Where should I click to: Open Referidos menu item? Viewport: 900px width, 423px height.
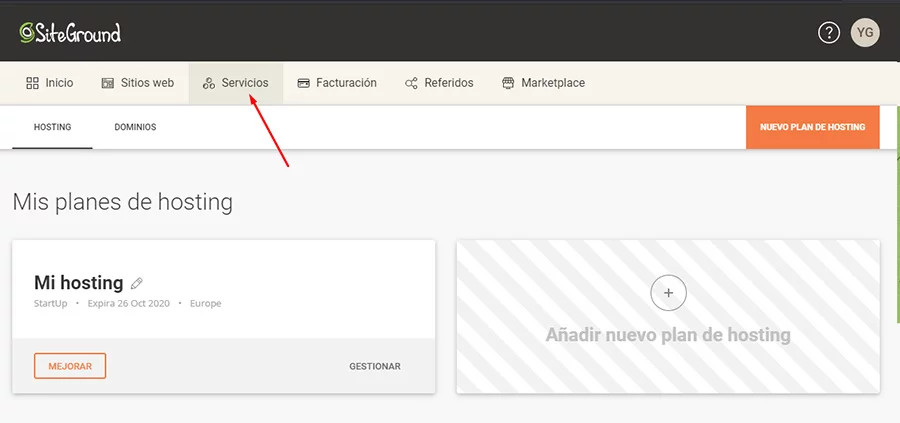pos(439,83)
